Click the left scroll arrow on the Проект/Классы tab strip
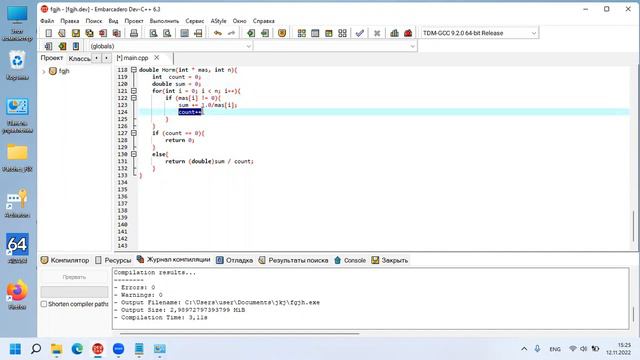The height and width of the screenshot is (360, 640). click(96, 58)
